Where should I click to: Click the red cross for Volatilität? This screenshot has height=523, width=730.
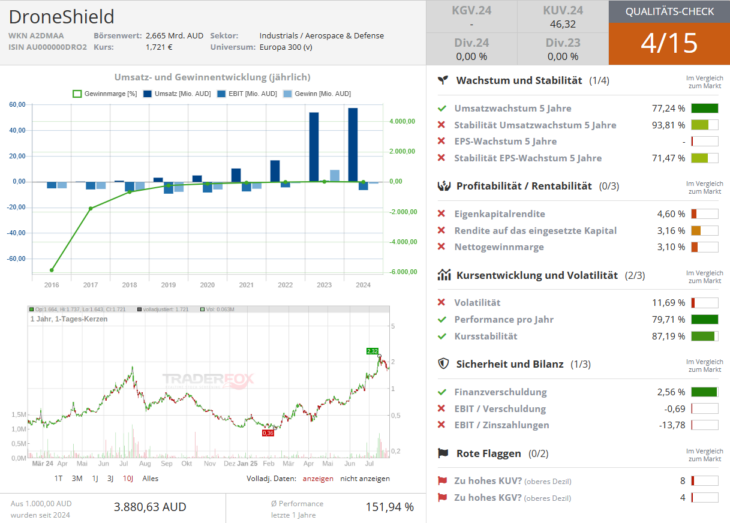[441, 302]
